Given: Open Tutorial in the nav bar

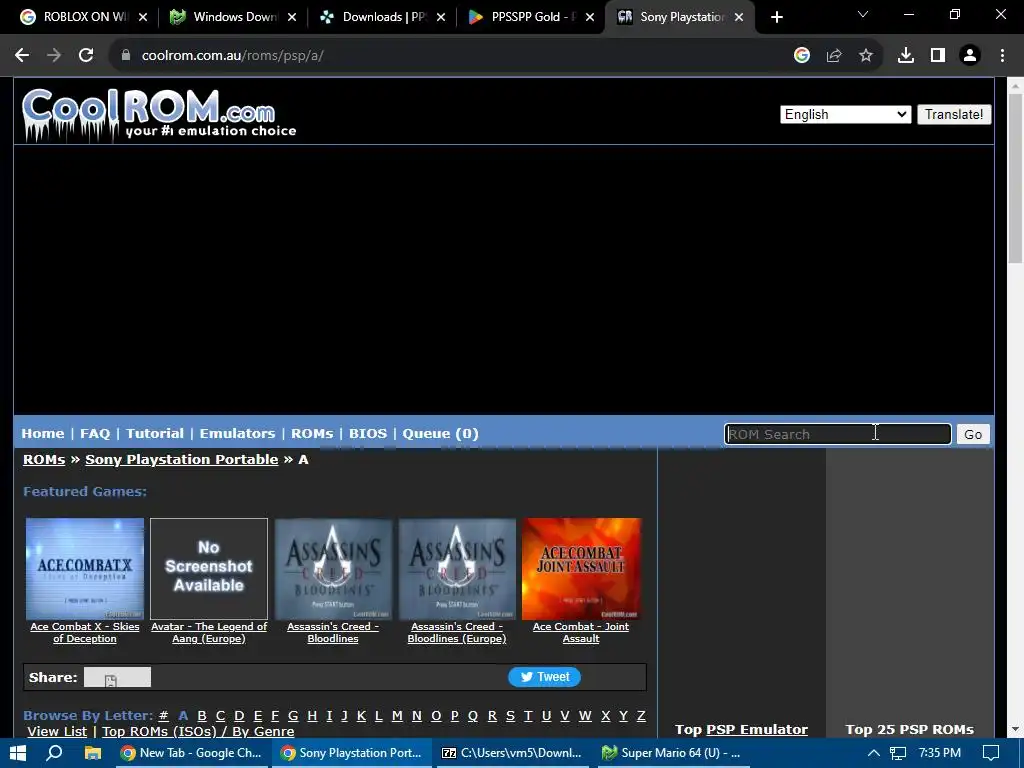Looking at the screenshot, I should tap(155, 434).
